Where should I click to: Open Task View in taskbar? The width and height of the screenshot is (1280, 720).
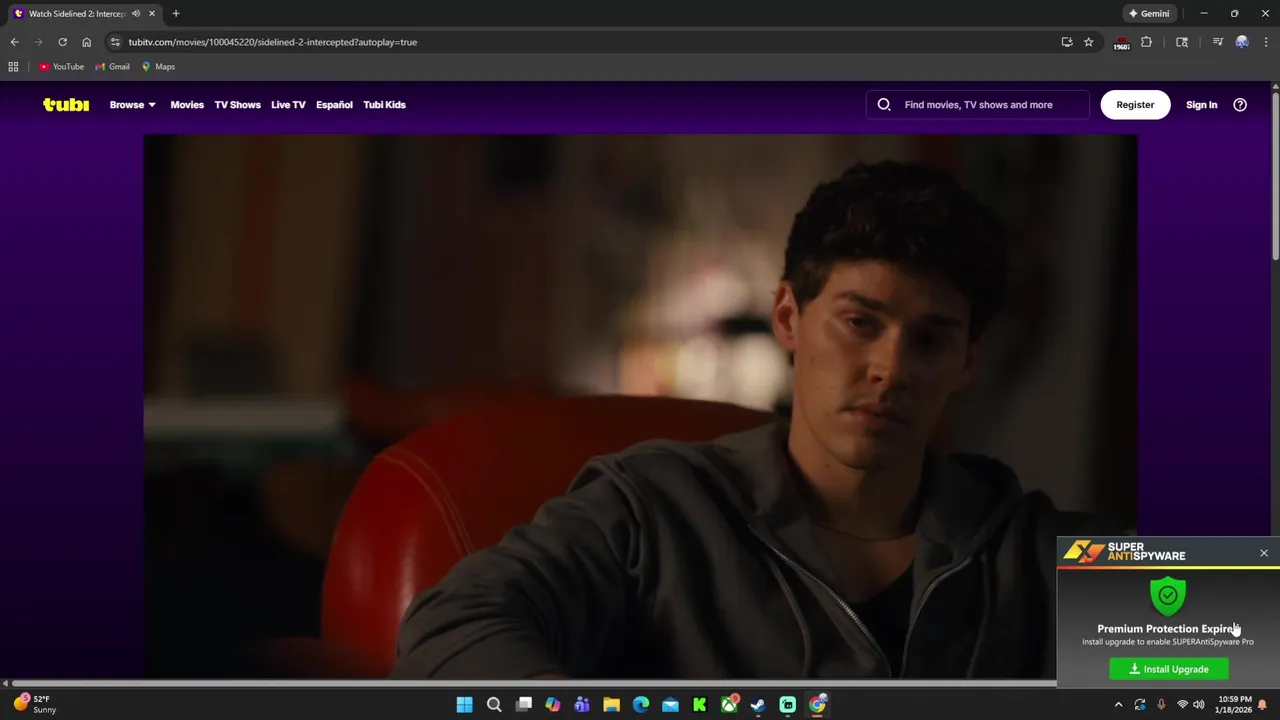523,705
